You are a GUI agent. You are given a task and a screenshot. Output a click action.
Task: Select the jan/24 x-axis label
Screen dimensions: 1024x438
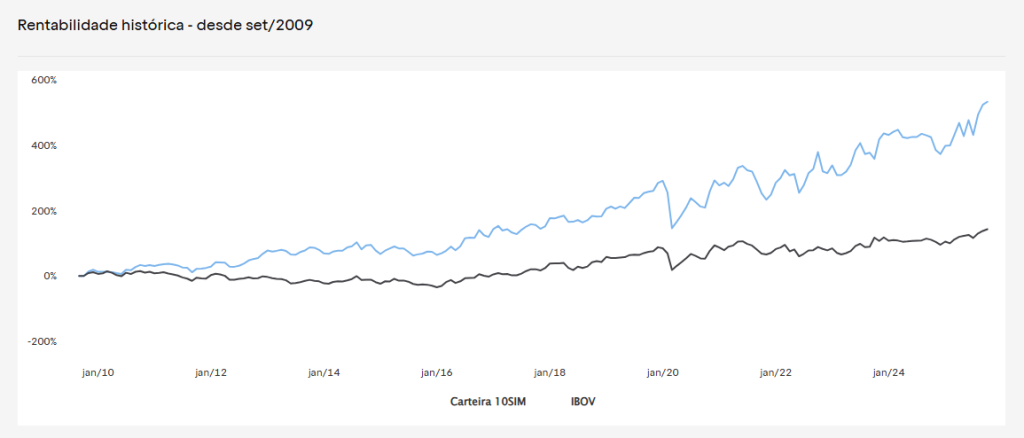[x=889, y=373]
